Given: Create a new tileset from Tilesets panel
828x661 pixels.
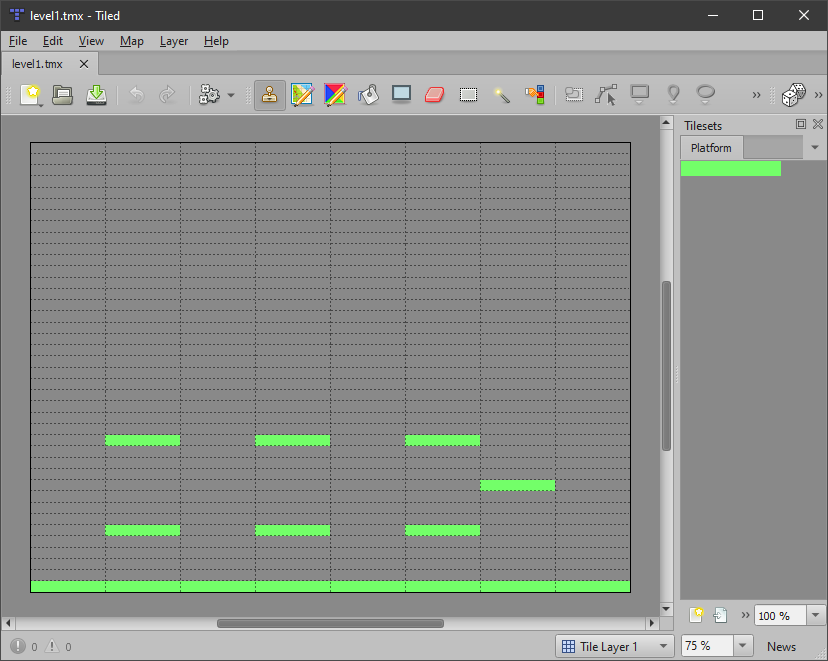Looking at the screenshot, I should coord(697,615).
